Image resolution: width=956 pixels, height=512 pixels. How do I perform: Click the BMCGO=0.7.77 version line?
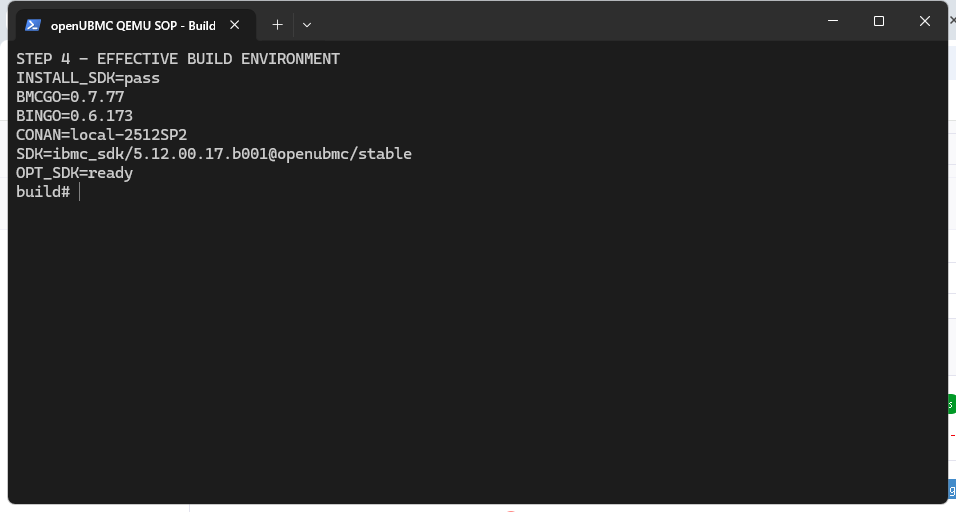pyautogui.click(x=70, y=97)
